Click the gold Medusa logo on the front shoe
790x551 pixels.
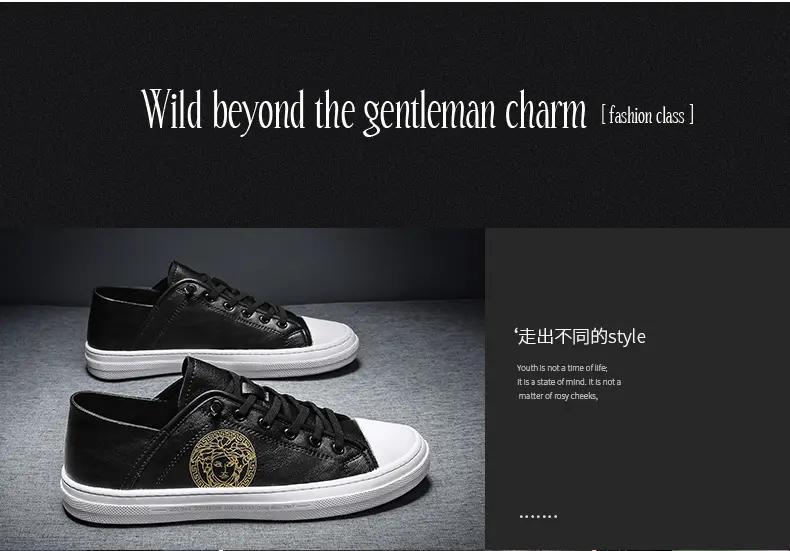point(223,459)
